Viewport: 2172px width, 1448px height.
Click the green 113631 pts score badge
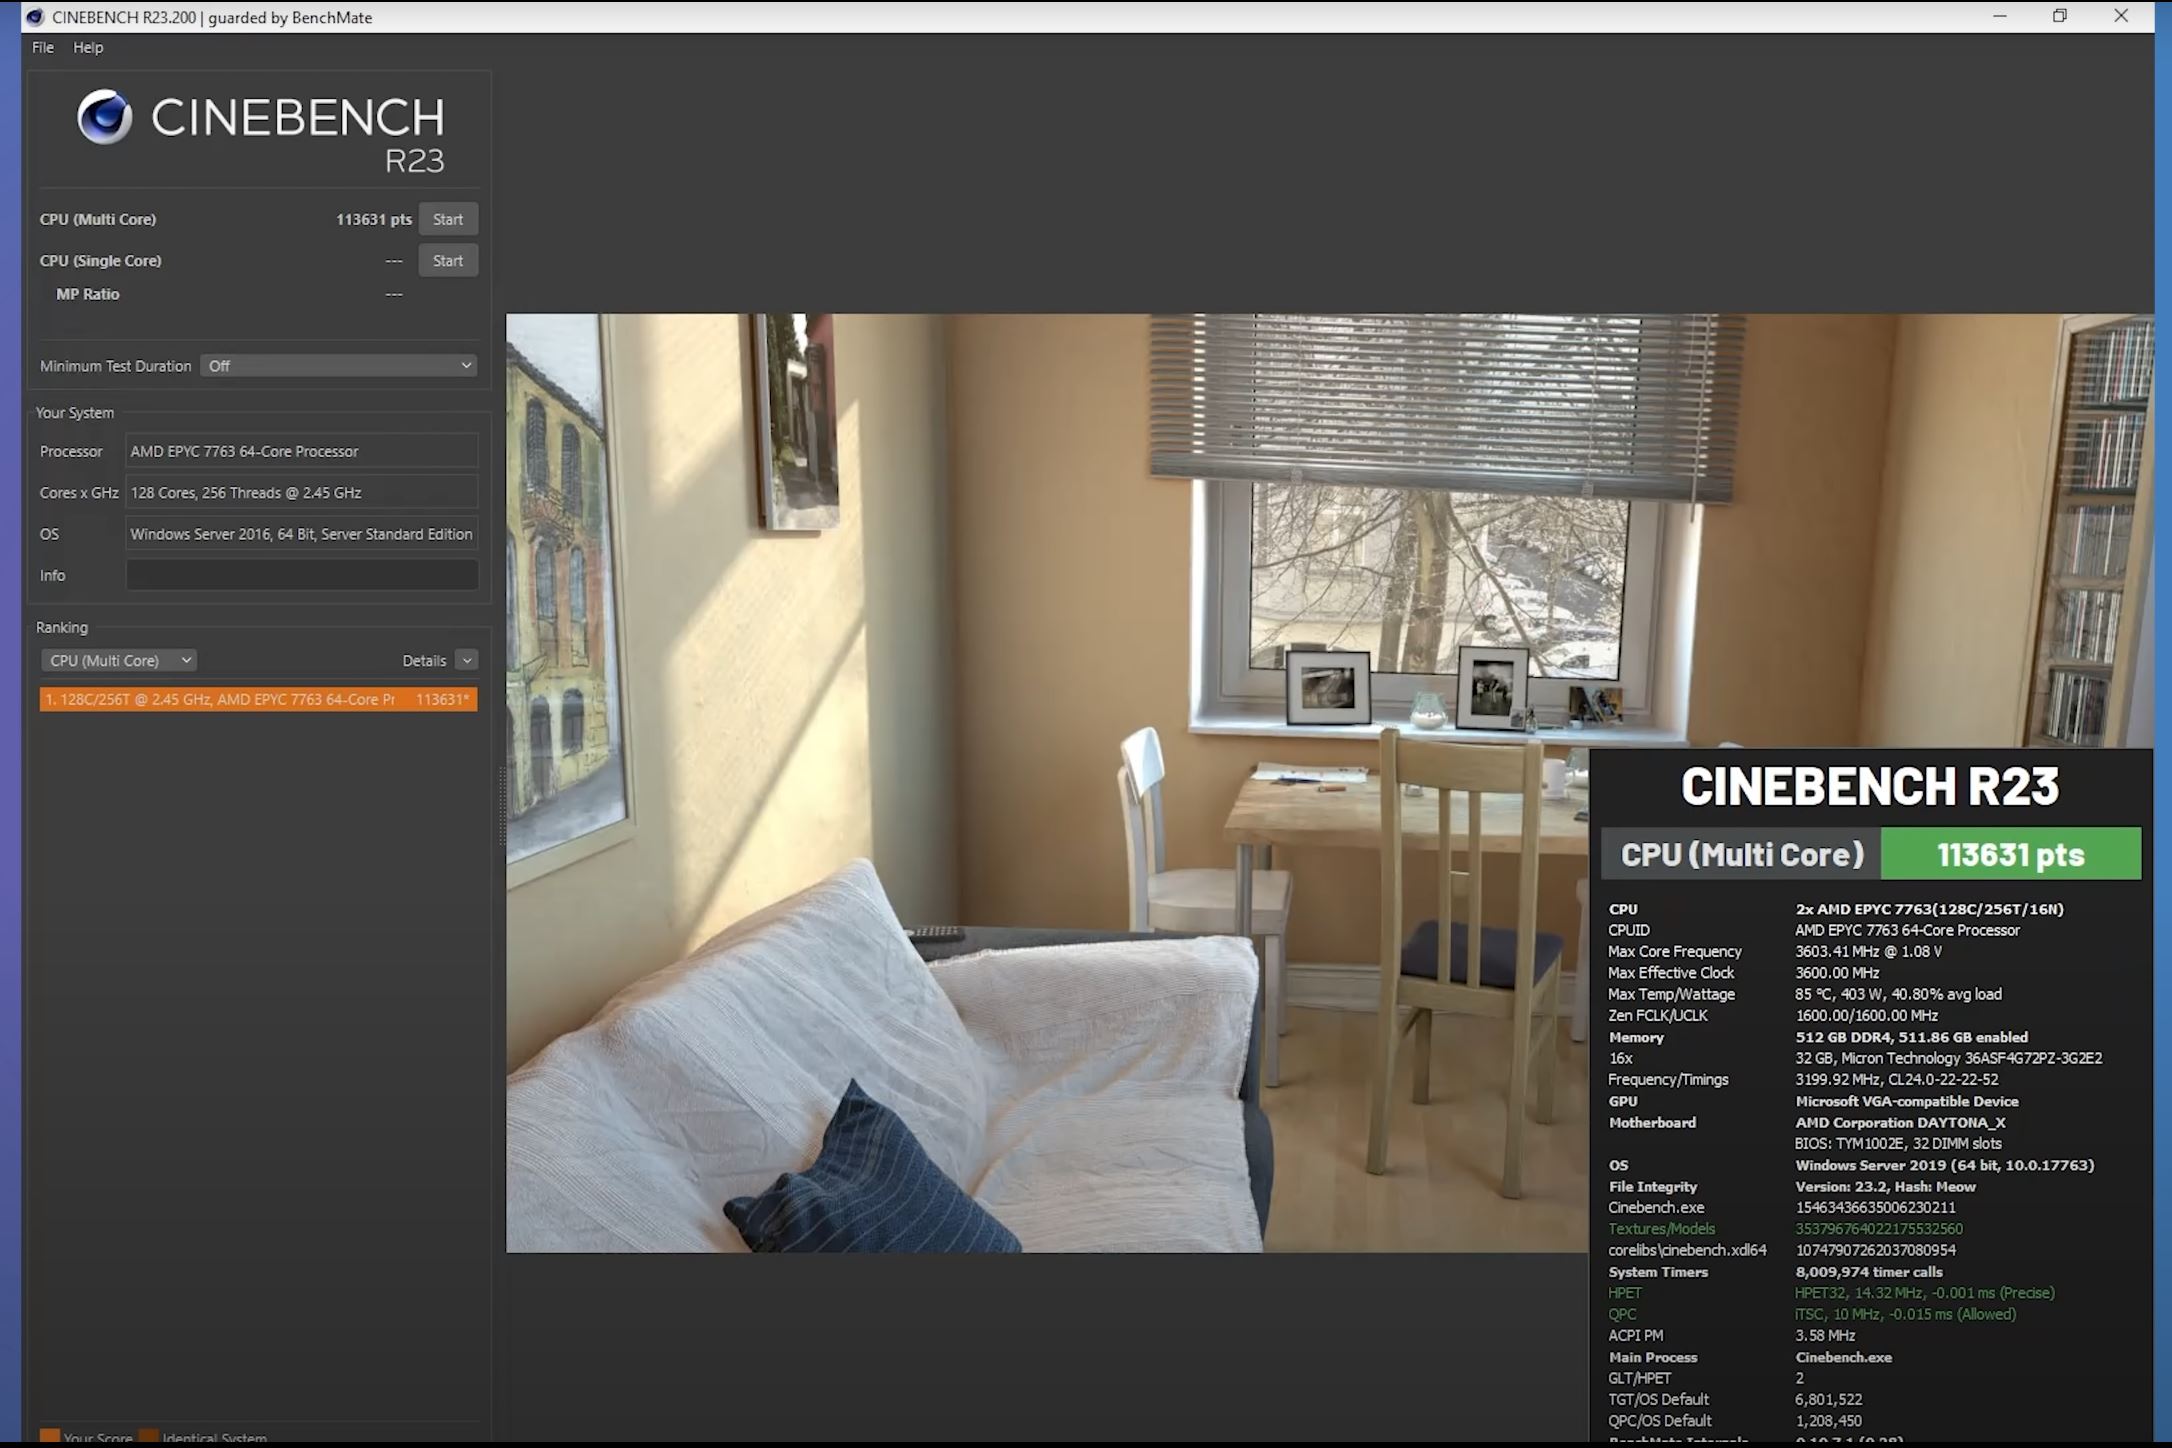[2010, 854]
